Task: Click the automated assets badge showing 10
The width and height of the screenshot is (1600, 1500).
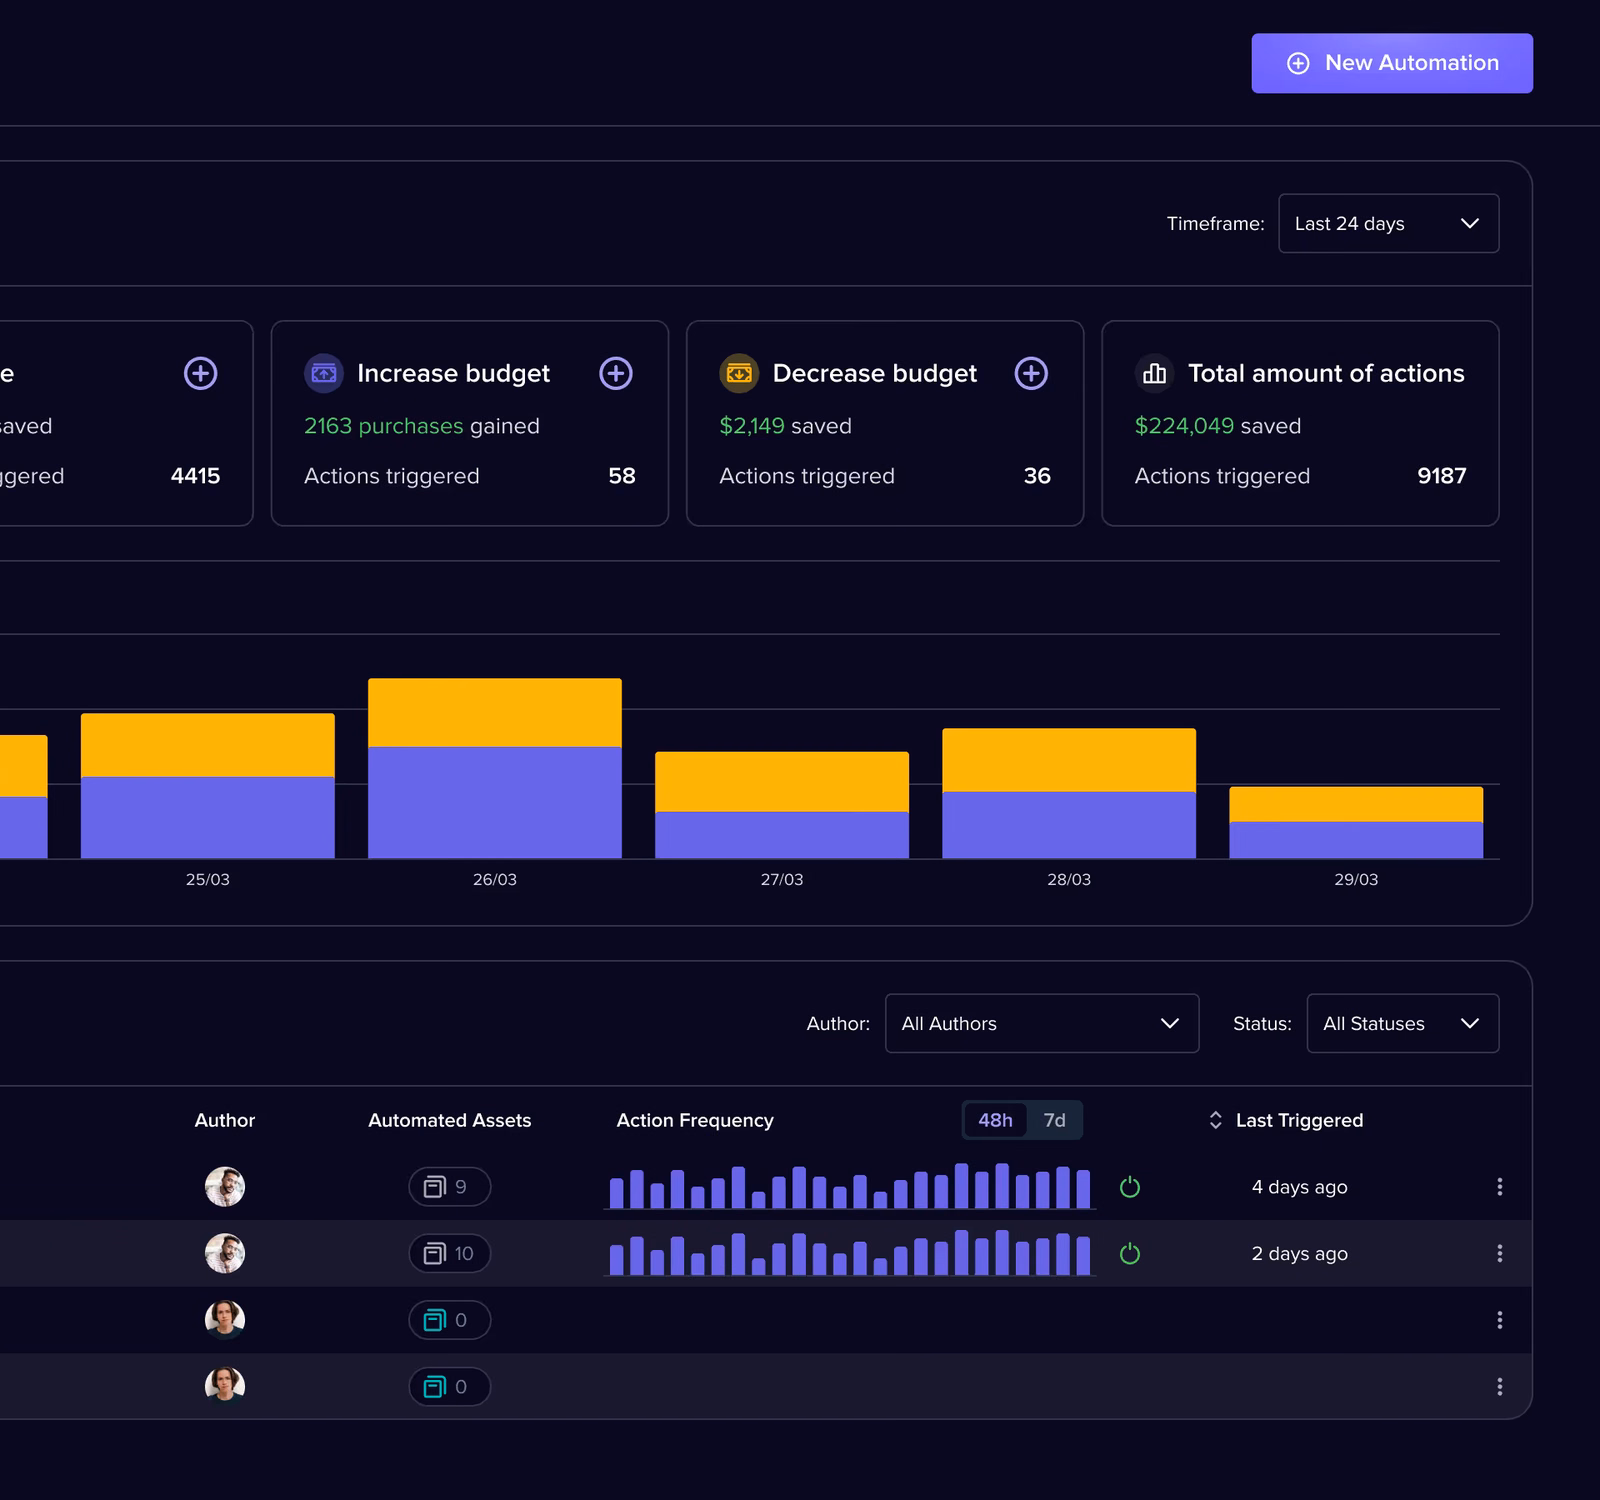Action: [449, 1253]
